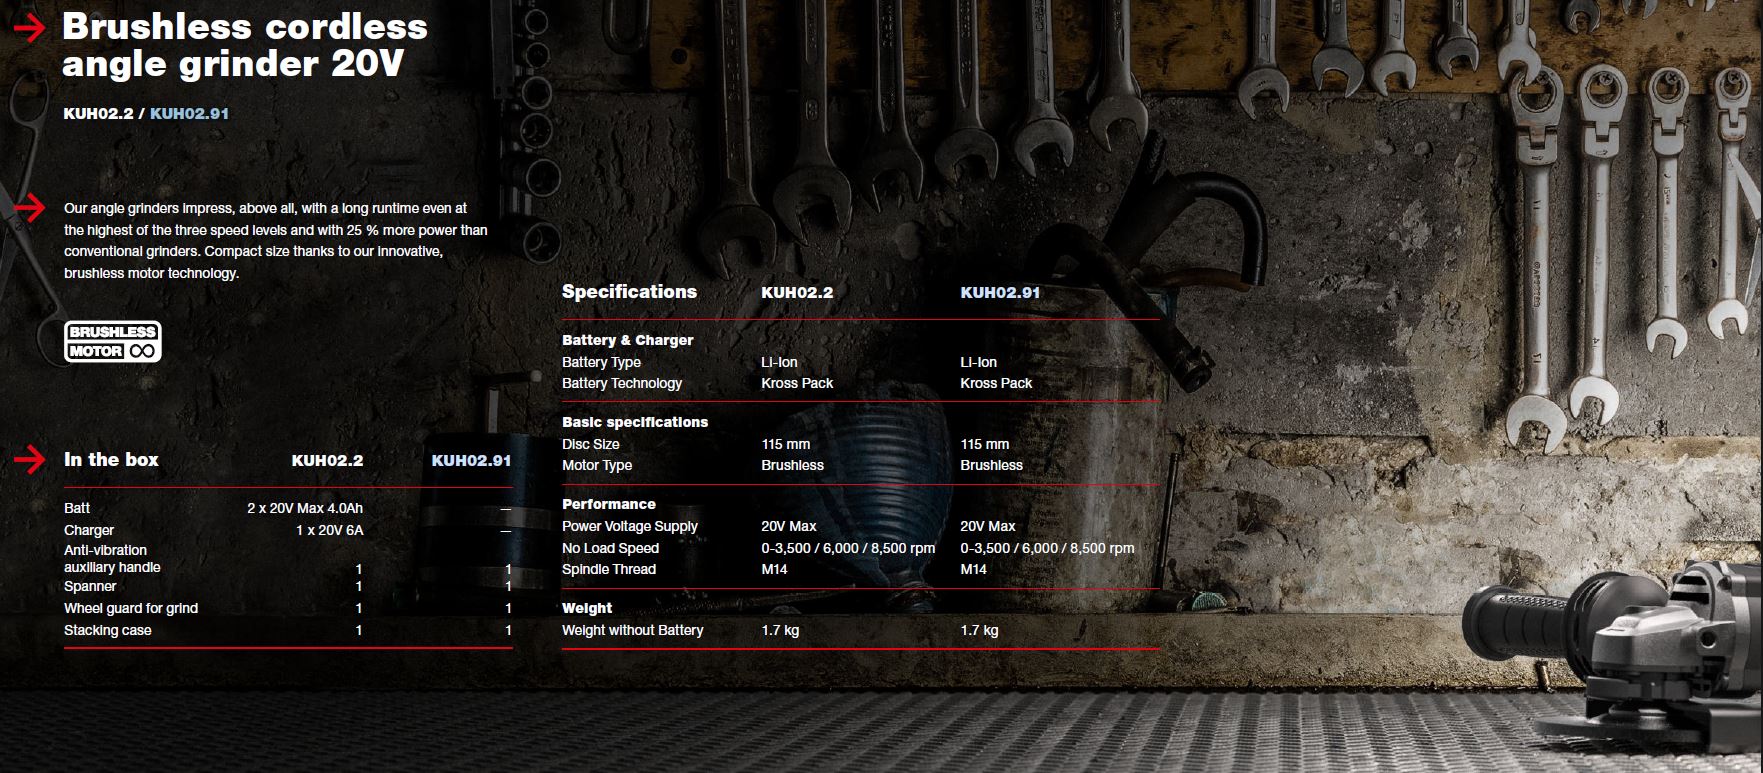The image size is (1763, 773).
Task: Click the Brushless motor value for KUH02.2
Action: tap(792, 465)
